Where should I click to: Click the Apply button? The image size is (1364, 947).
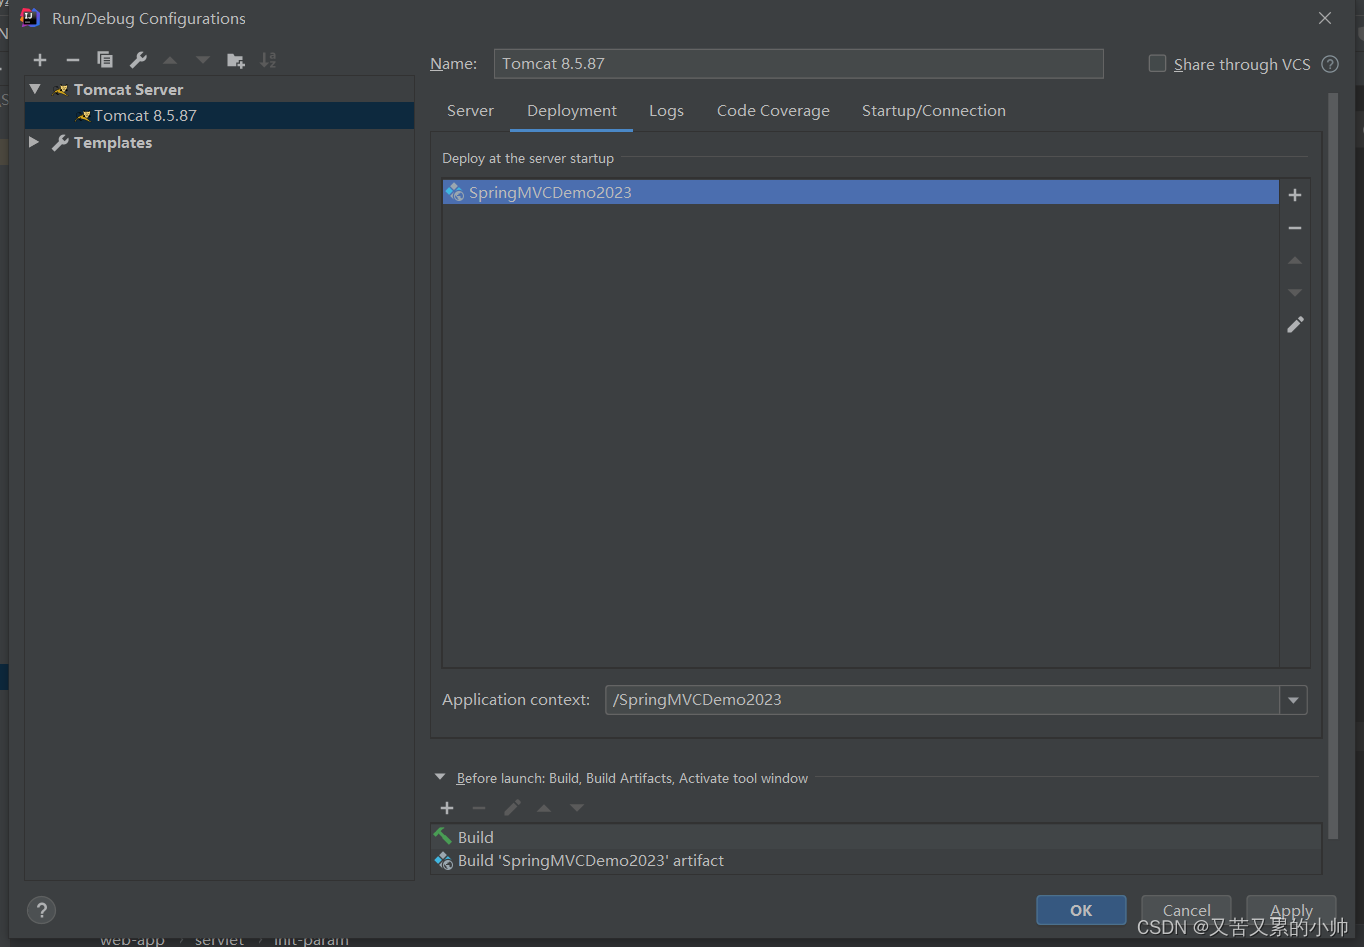[x=1291, y=910]
